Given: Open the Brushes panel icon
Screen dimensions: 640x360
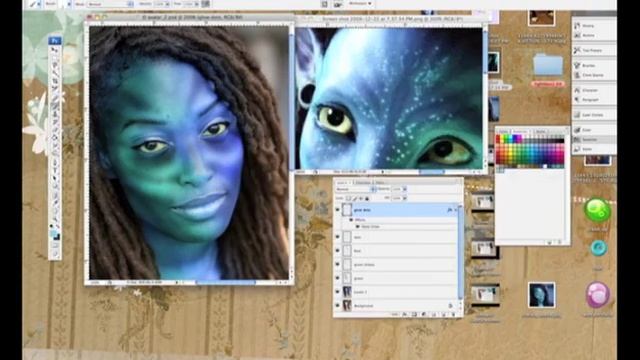Looking at the screenshot, I should [577, 65].
